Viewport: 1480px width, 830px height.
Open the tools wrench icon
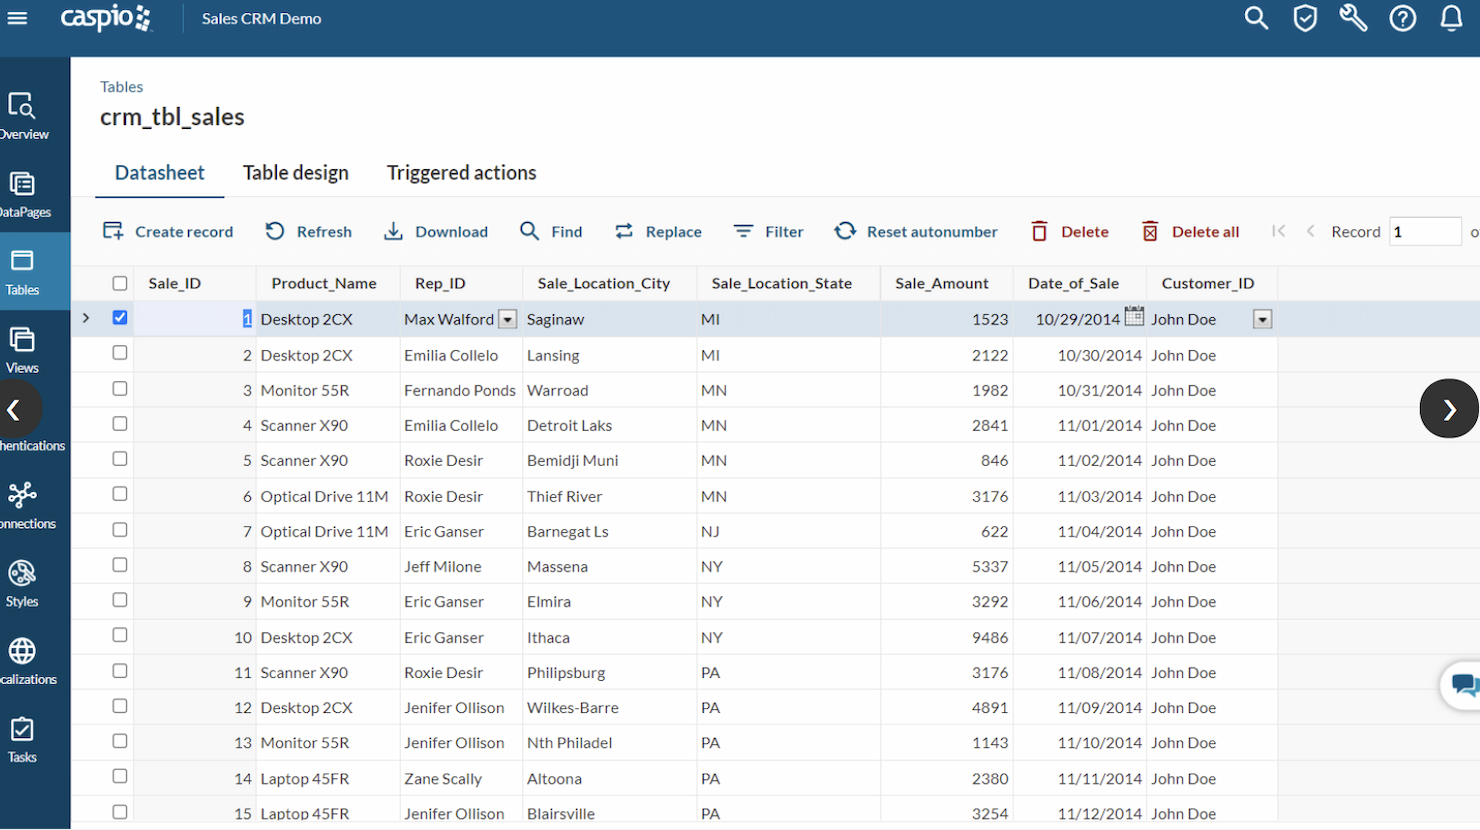(x=1353, y=18)
